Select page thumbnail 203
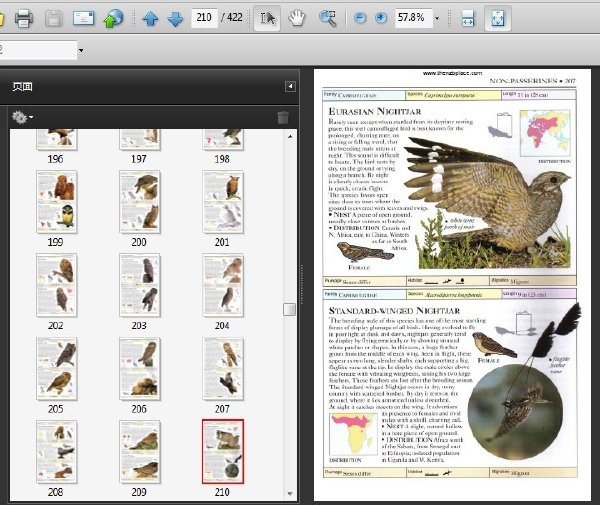 click(140, 285)
